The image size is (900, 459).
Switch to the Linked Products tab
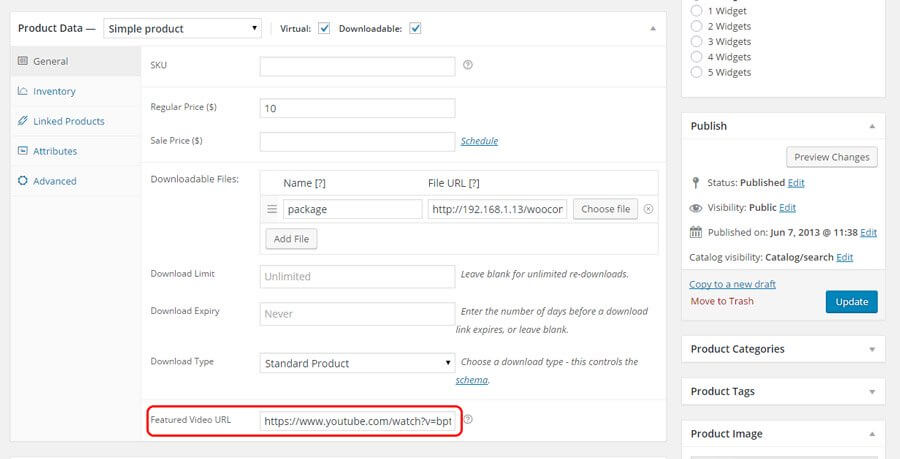[68, 121]
